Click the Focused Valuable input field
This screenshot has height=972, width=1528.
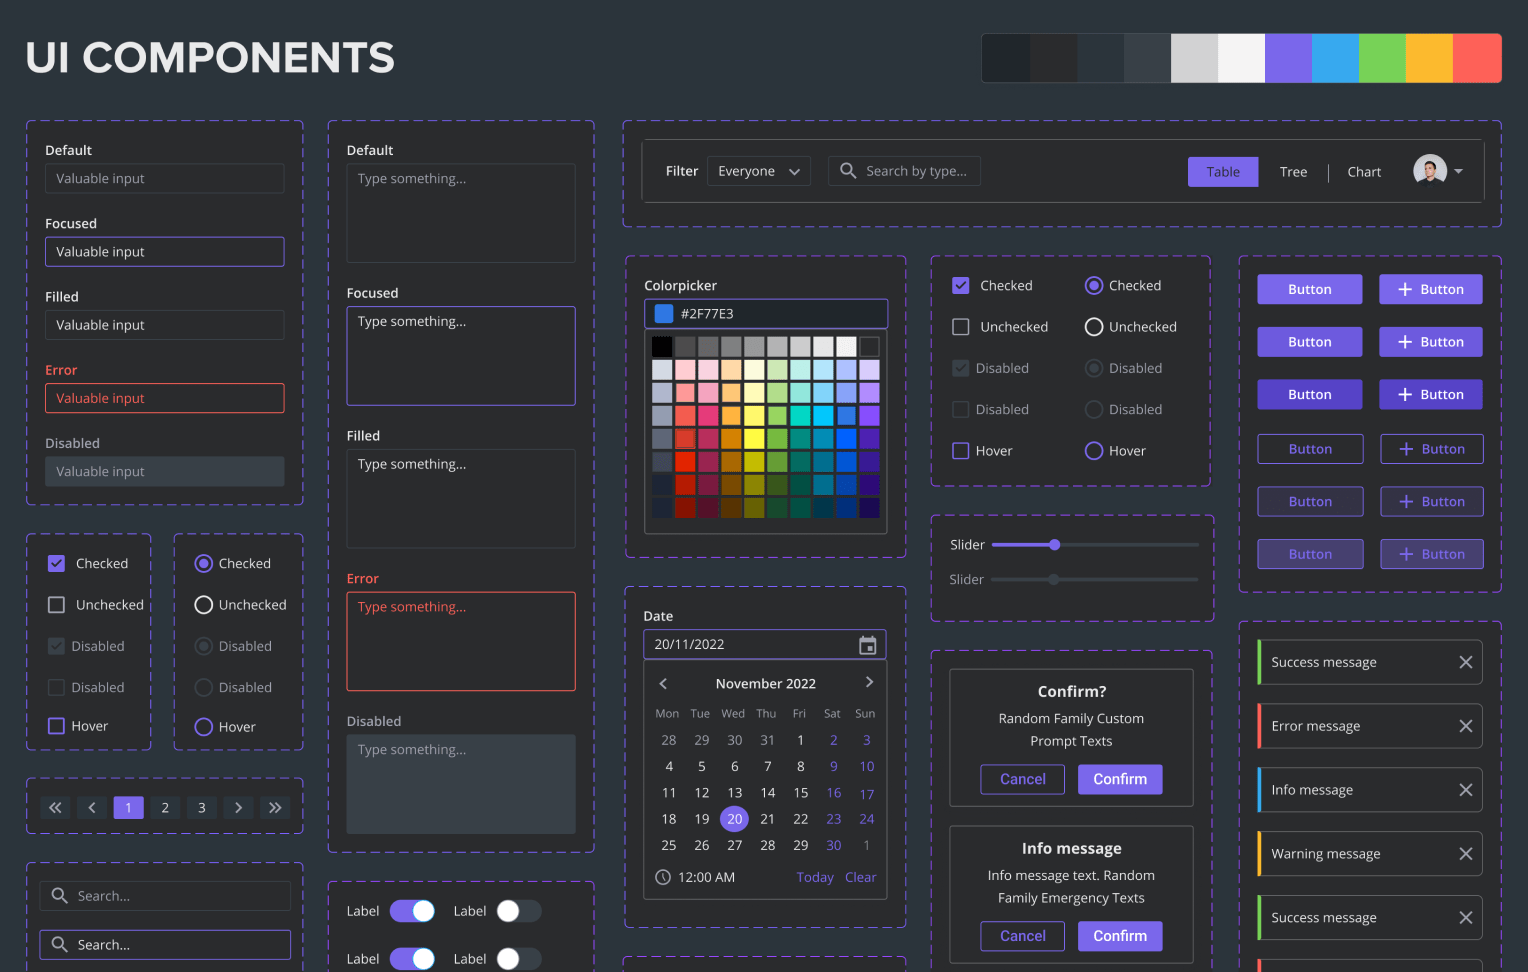pos(165,252)
